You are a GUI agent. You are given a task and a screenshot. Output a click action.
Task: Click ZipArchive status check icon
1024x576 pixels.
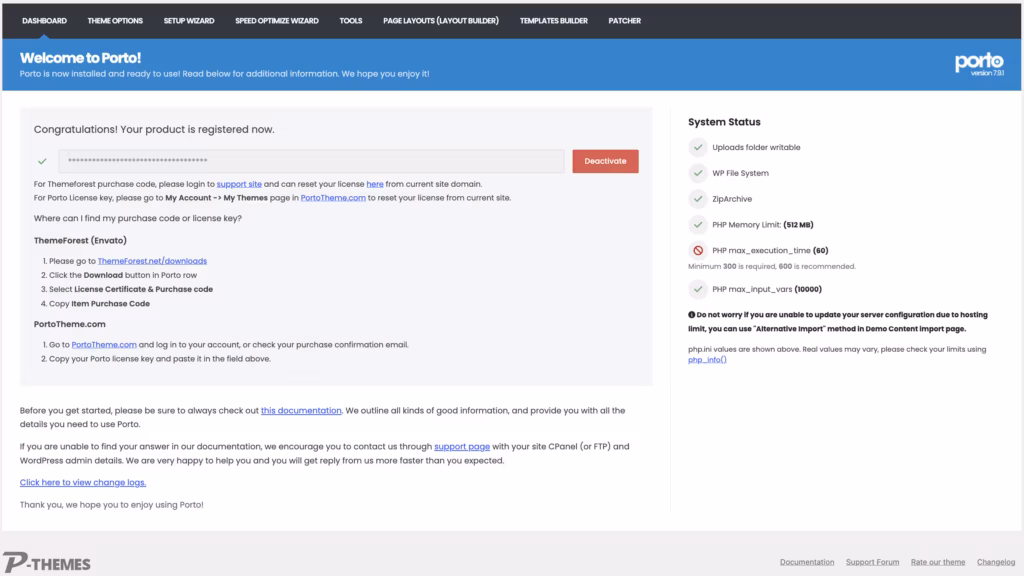(x=698, y=199)
